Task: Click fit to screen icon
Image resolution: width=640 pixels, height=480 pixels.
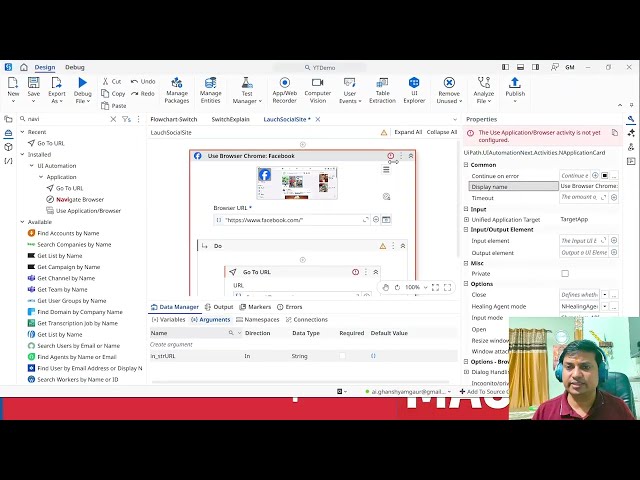Action: click(436, 287)
